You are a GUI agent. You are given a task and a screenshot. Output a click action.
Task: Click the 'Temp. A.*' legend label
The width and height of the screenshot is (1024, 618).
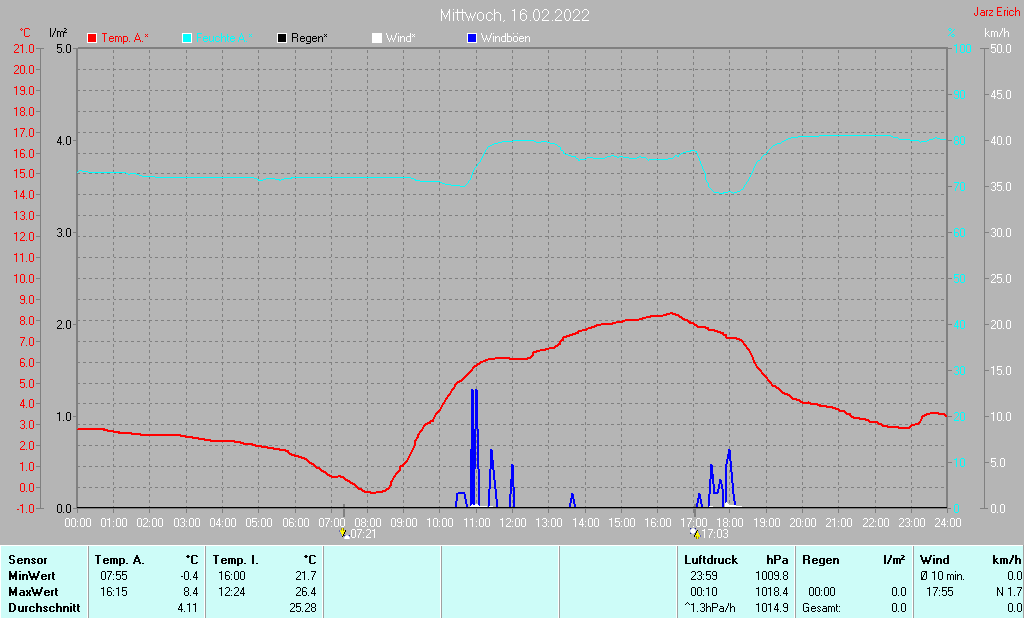(x=125, y=39)
